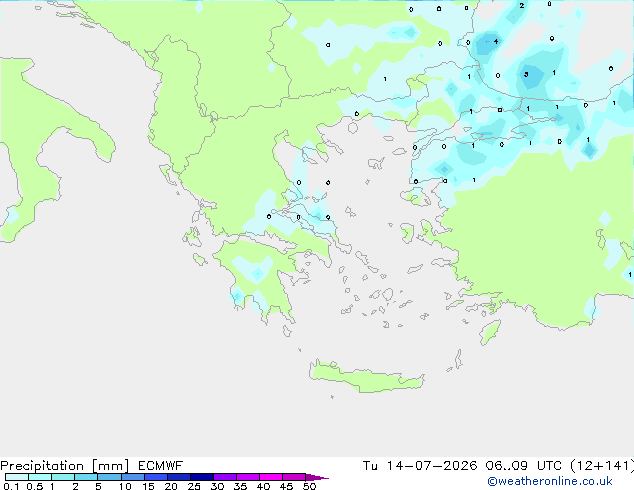This screenshot has height=490, width=634.
Task: Click the '50' legend scale label
Action: (309, 486)
